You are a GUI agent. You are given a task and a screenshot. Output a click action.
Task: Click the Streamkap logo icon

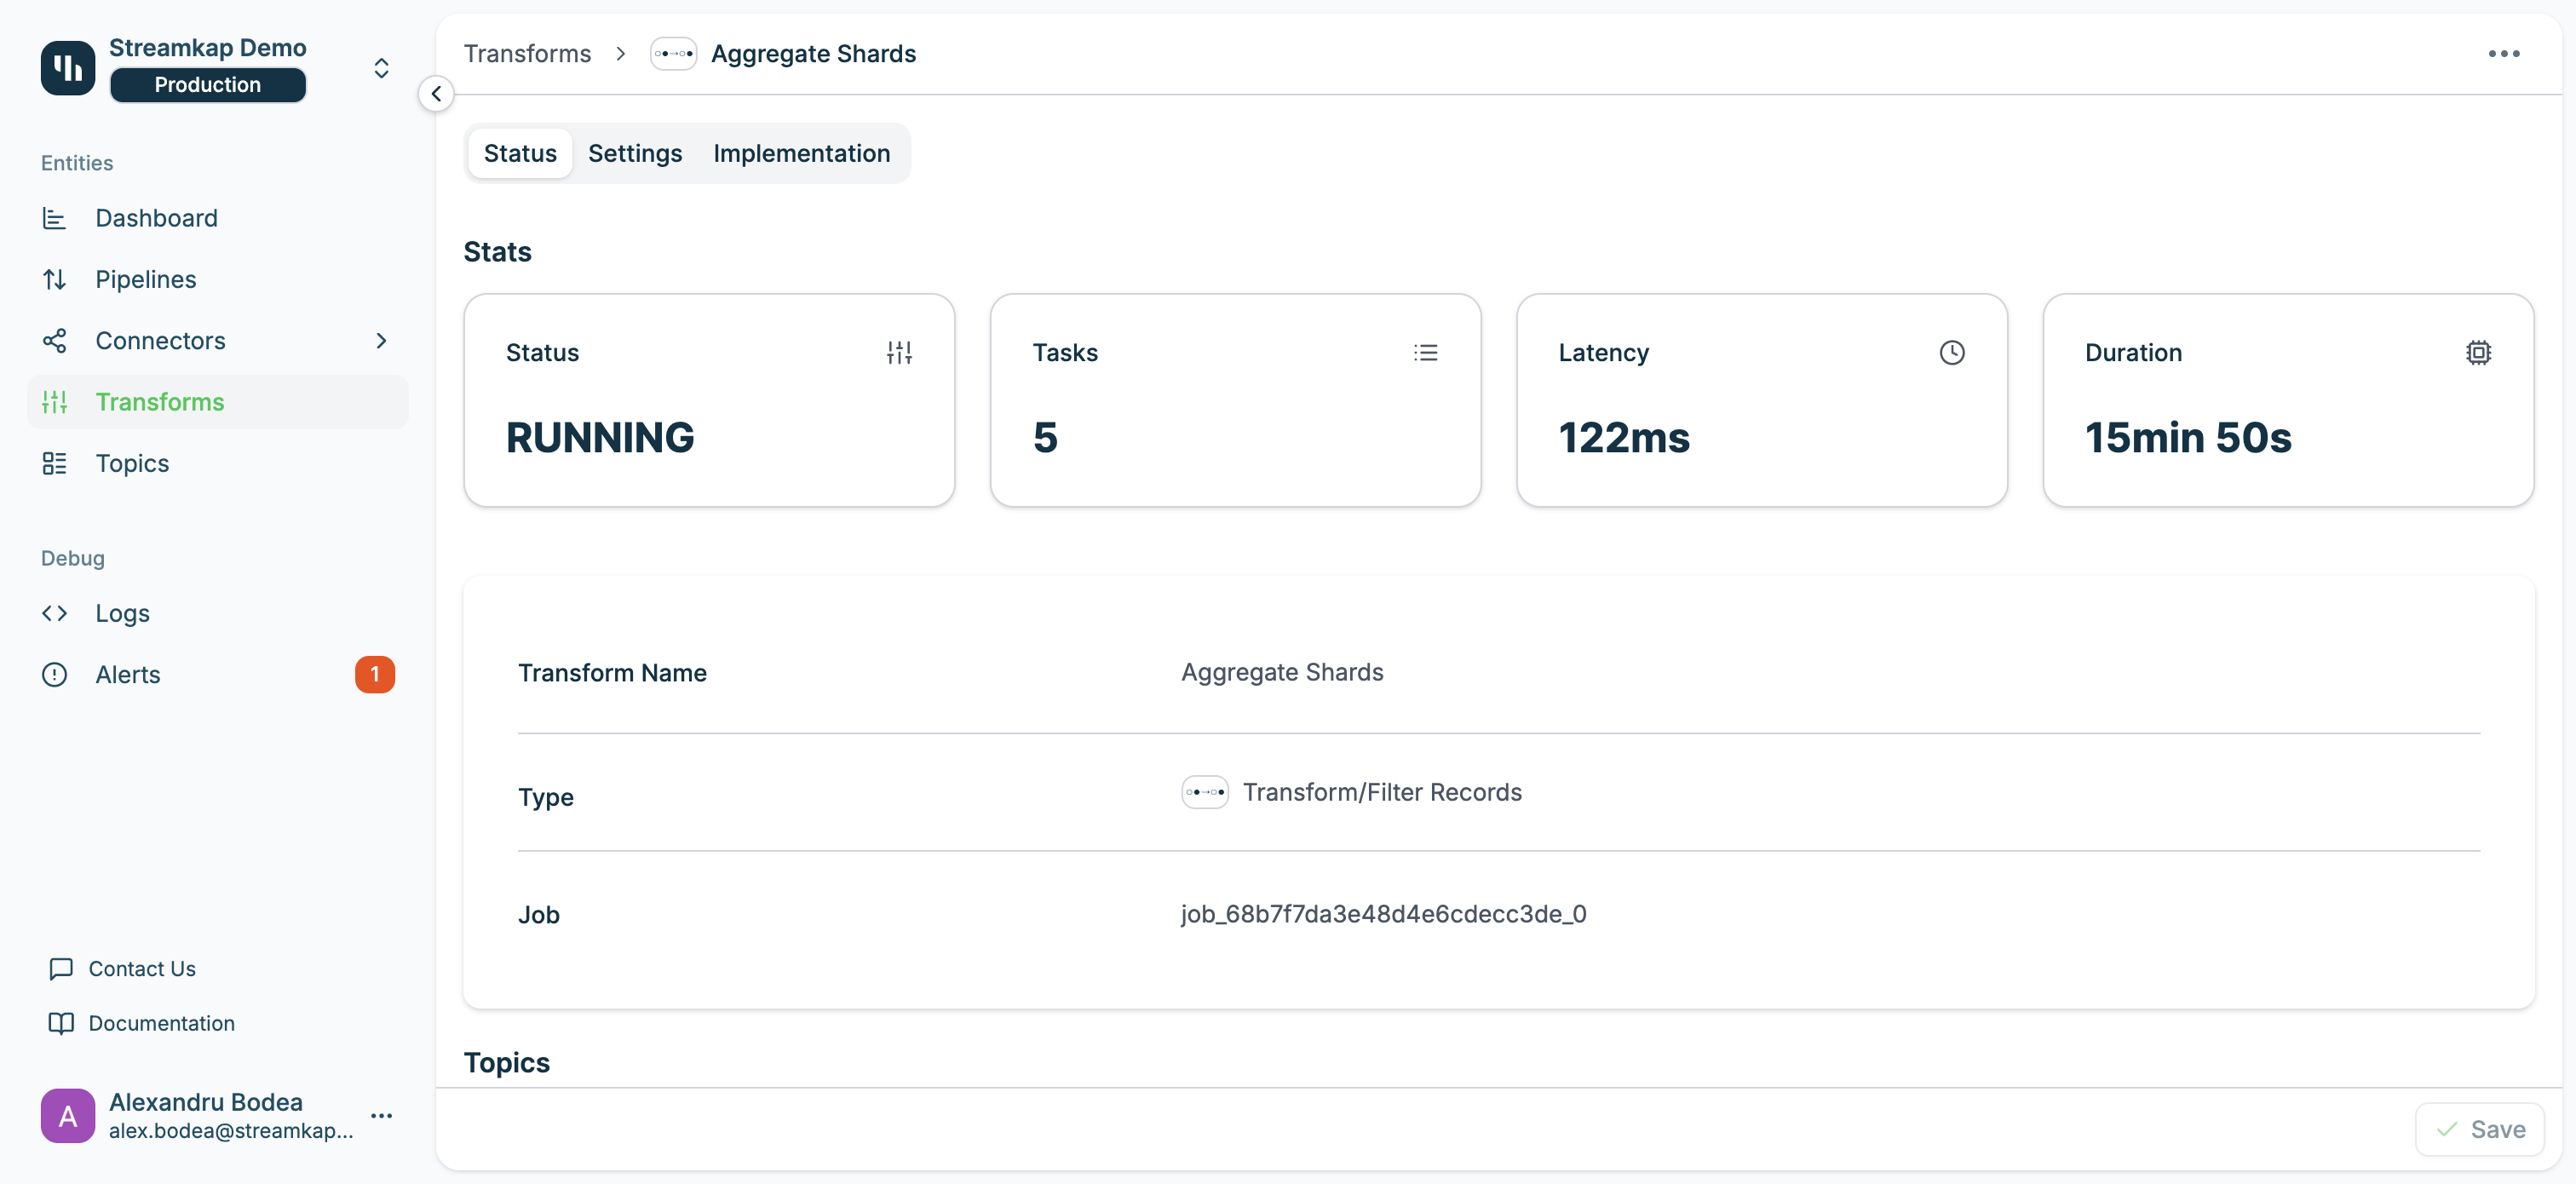67,67
